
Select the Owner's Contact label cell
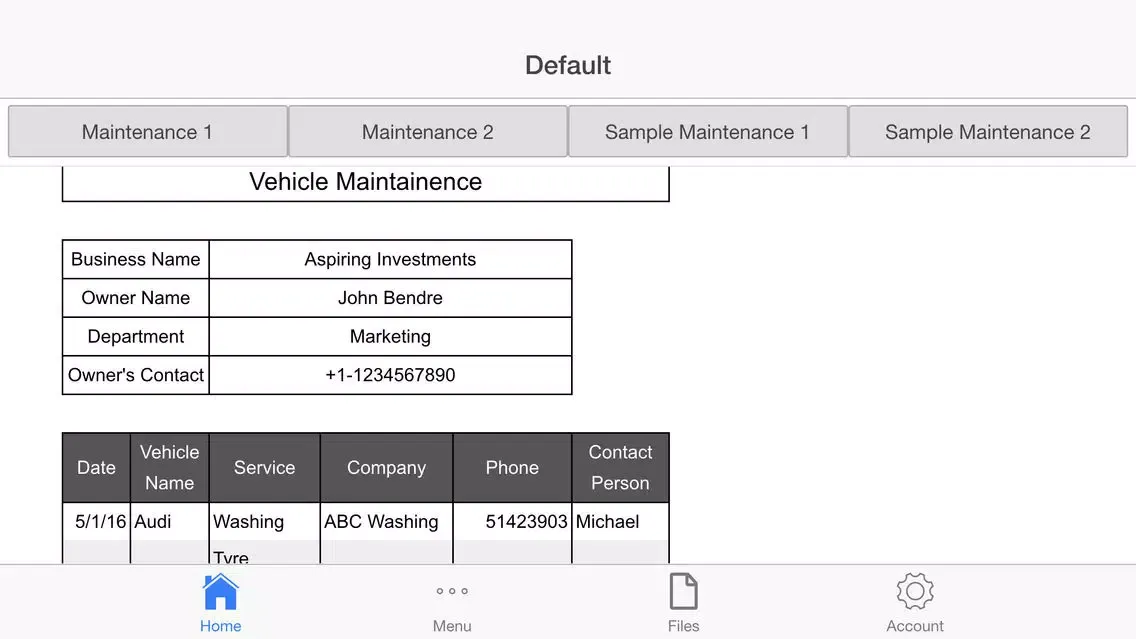tap(135, 375)
